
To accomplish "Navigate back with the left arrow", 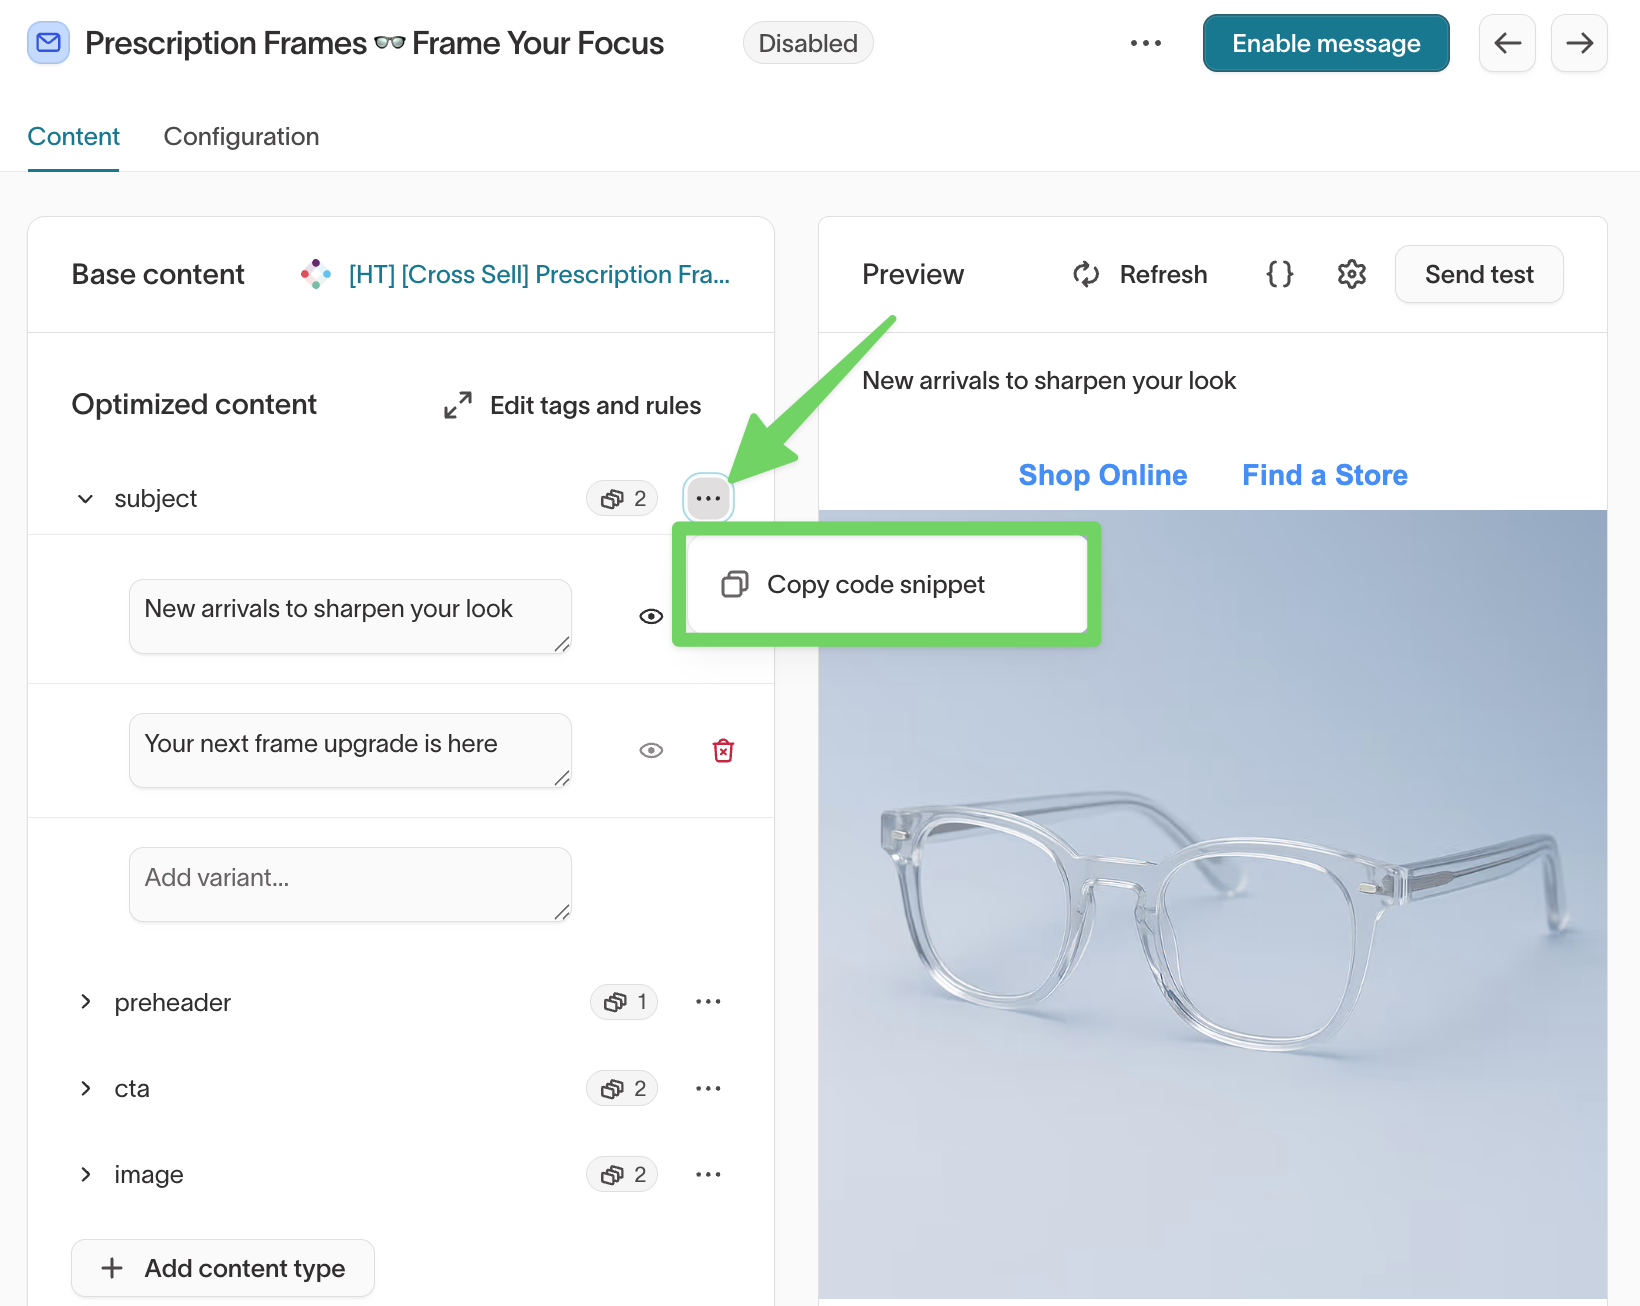I will coord(1507,43).
